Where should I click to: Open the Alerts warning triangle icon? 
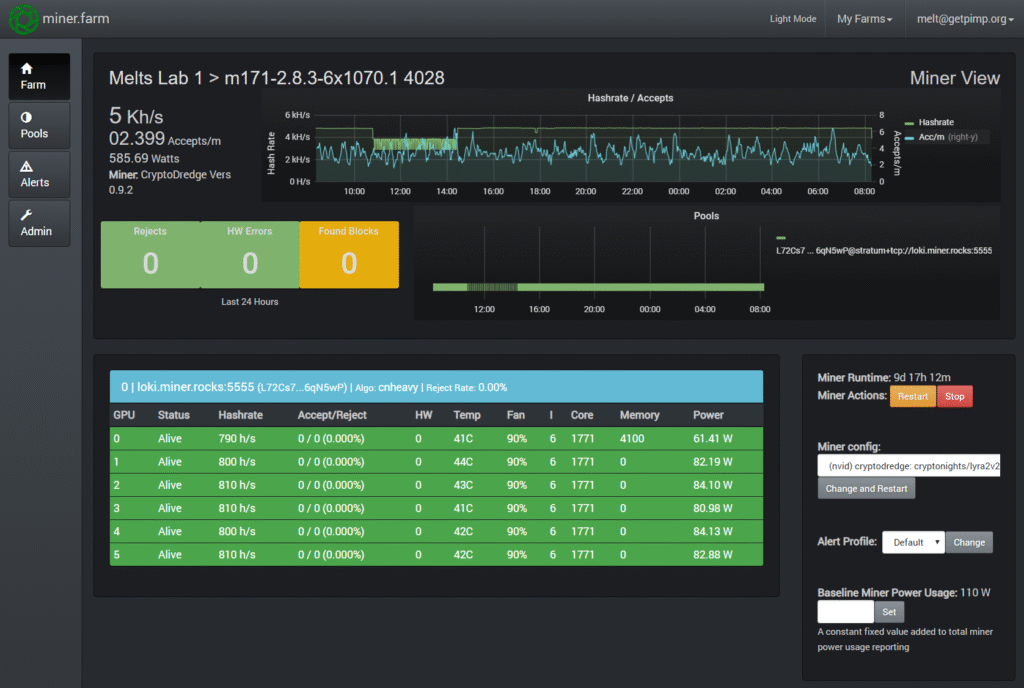pyautogui.click(x=27, y=166)
